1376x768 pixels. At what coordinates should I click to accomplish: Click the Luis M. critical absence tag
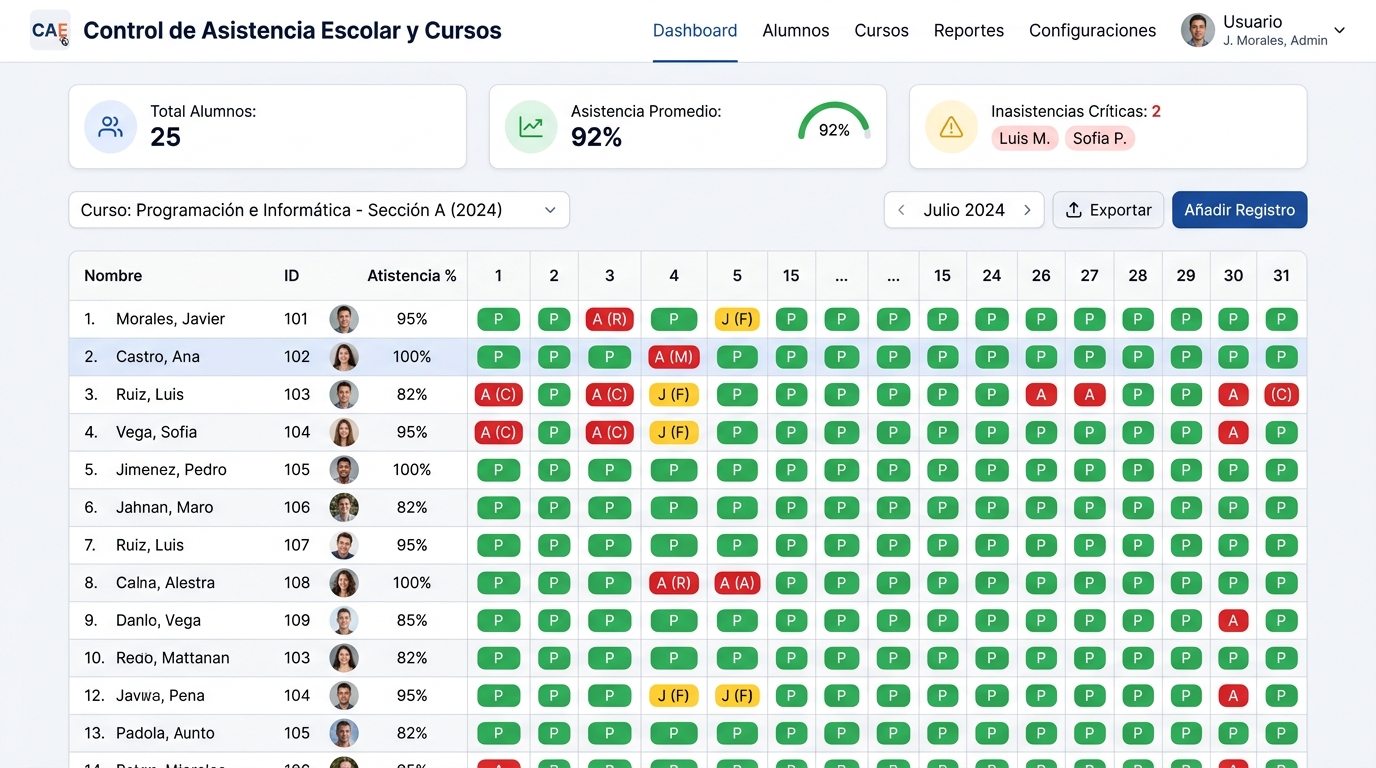[x=1025, y=138]
